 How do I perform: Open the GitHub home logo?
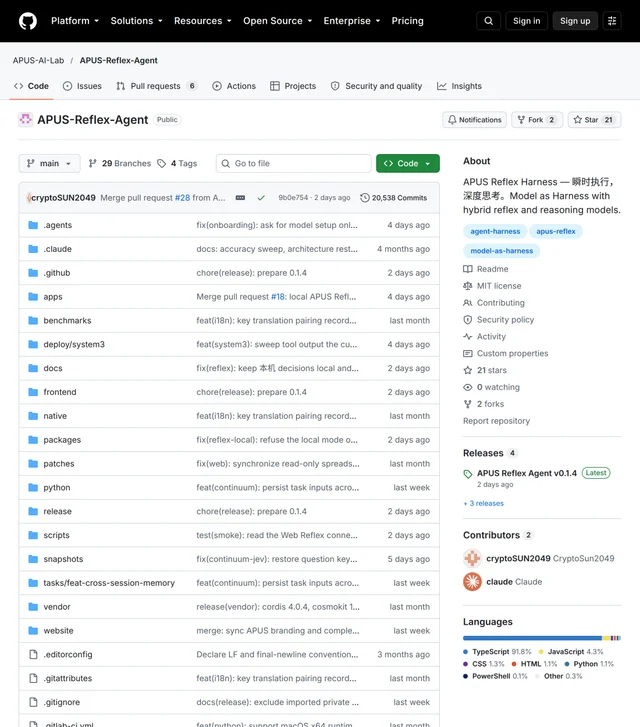click(28, 21)
